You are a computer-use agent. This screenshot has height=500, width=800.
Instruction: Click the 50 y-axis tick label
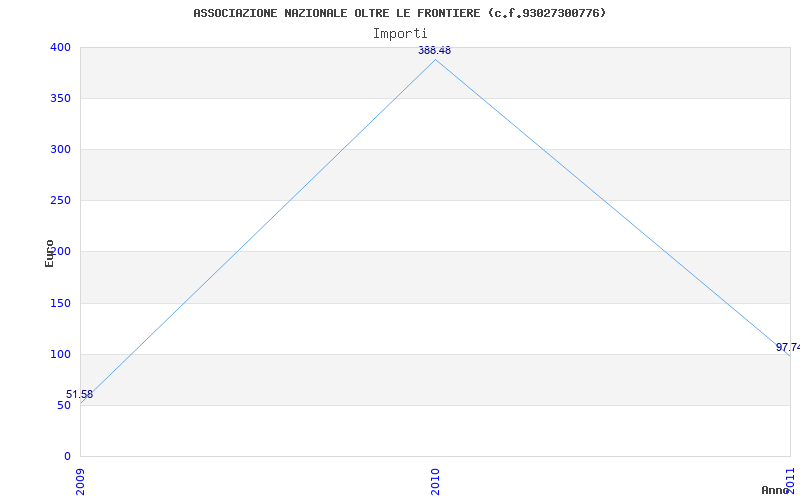click(64, 406)
